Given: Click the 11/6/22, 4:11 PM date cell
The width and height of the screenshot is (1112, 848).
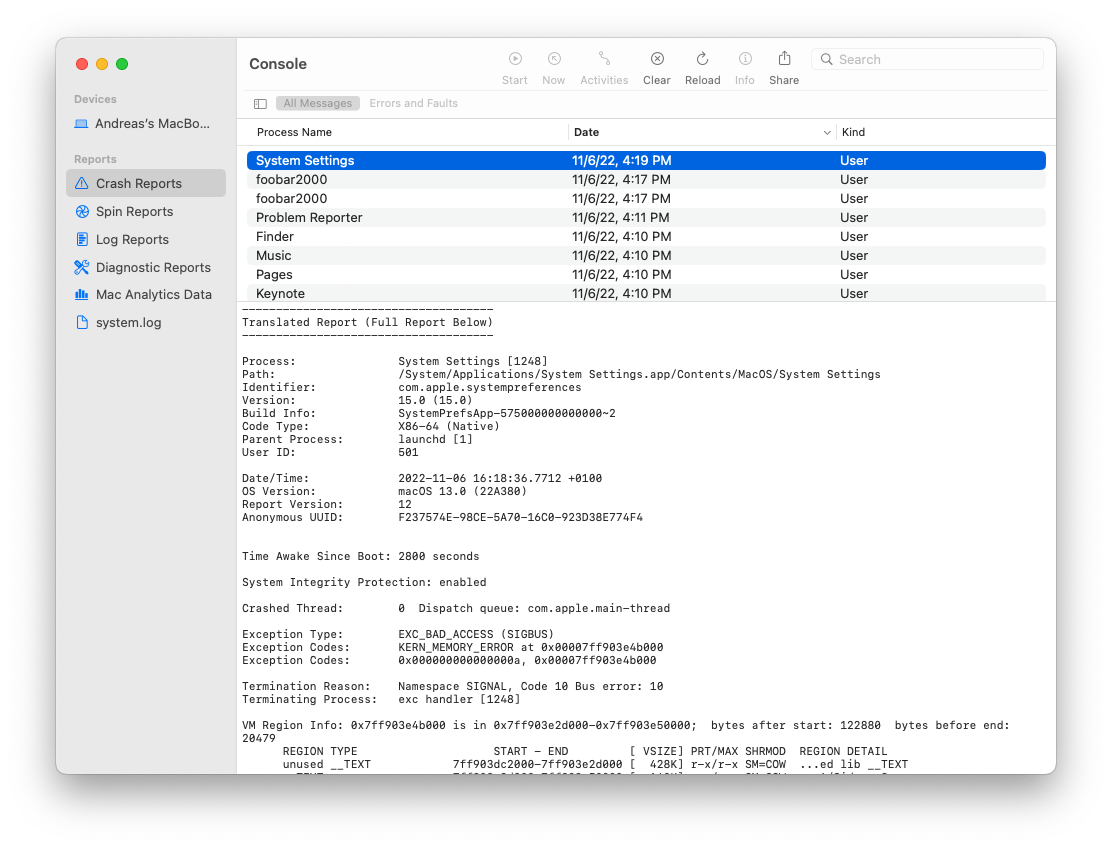Looking at the screenshot, I should click(621, 218).
